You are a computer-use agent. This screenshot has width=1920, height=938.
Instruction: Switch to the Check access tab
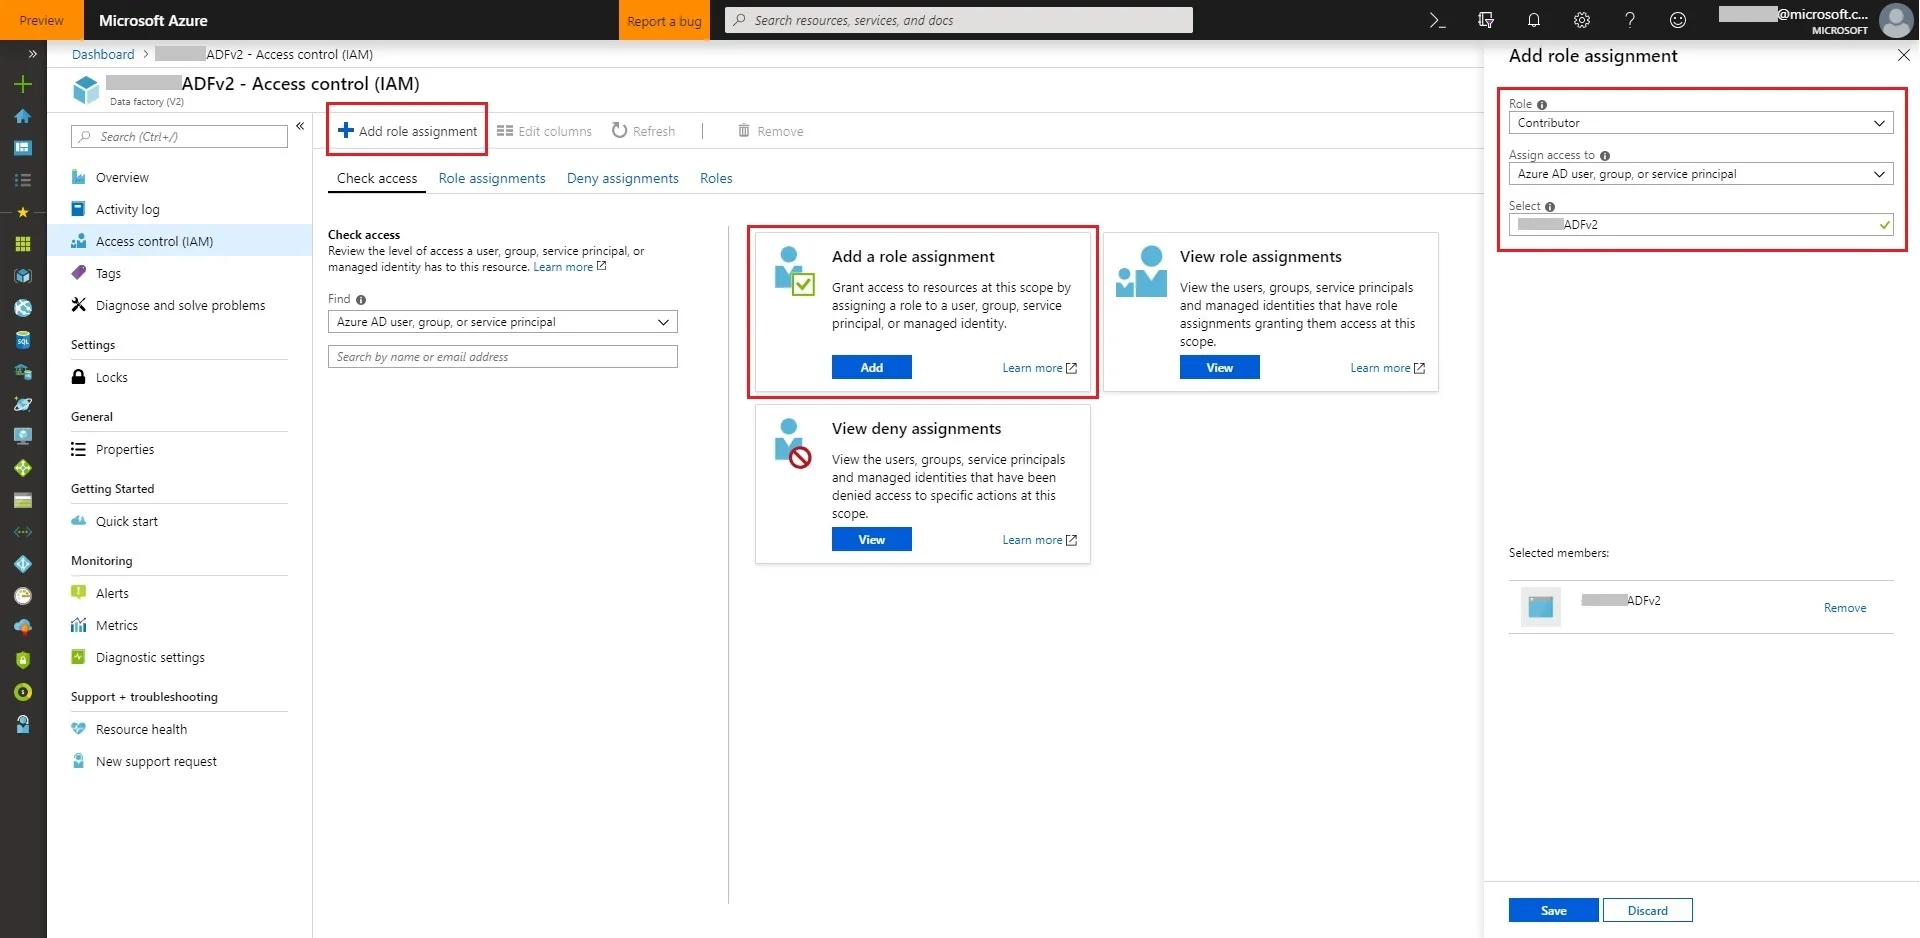click(x=377, y=178)
